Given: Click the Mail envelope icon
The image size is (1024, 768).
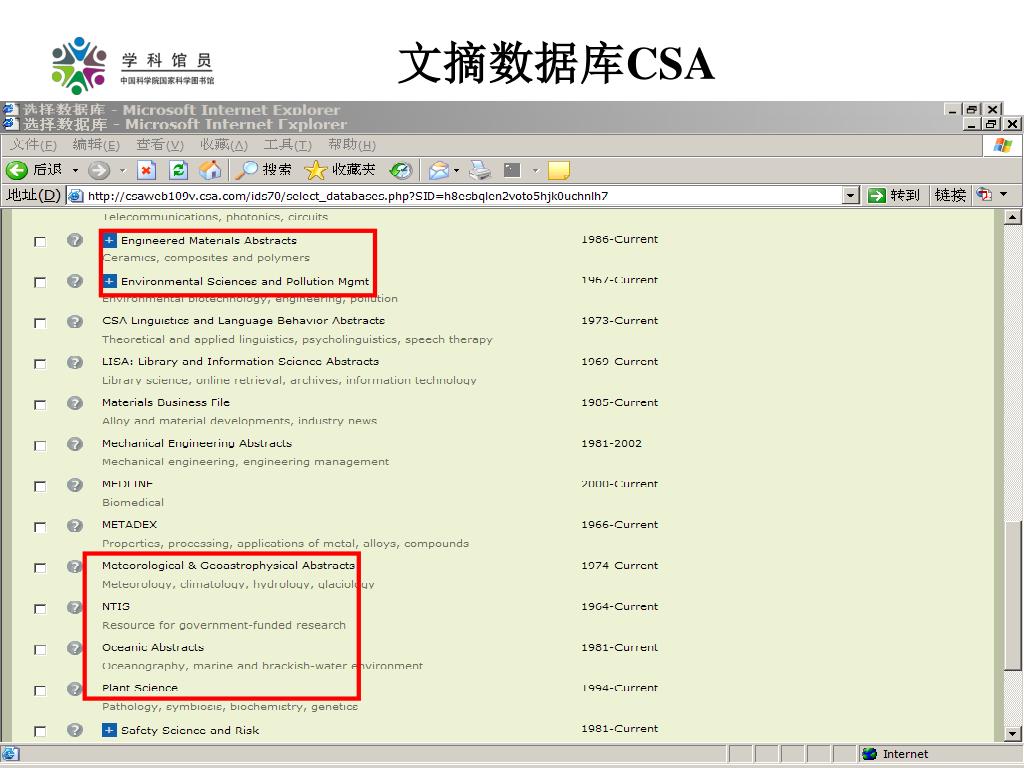Looking at the screenshot, I should click(439, 170).
